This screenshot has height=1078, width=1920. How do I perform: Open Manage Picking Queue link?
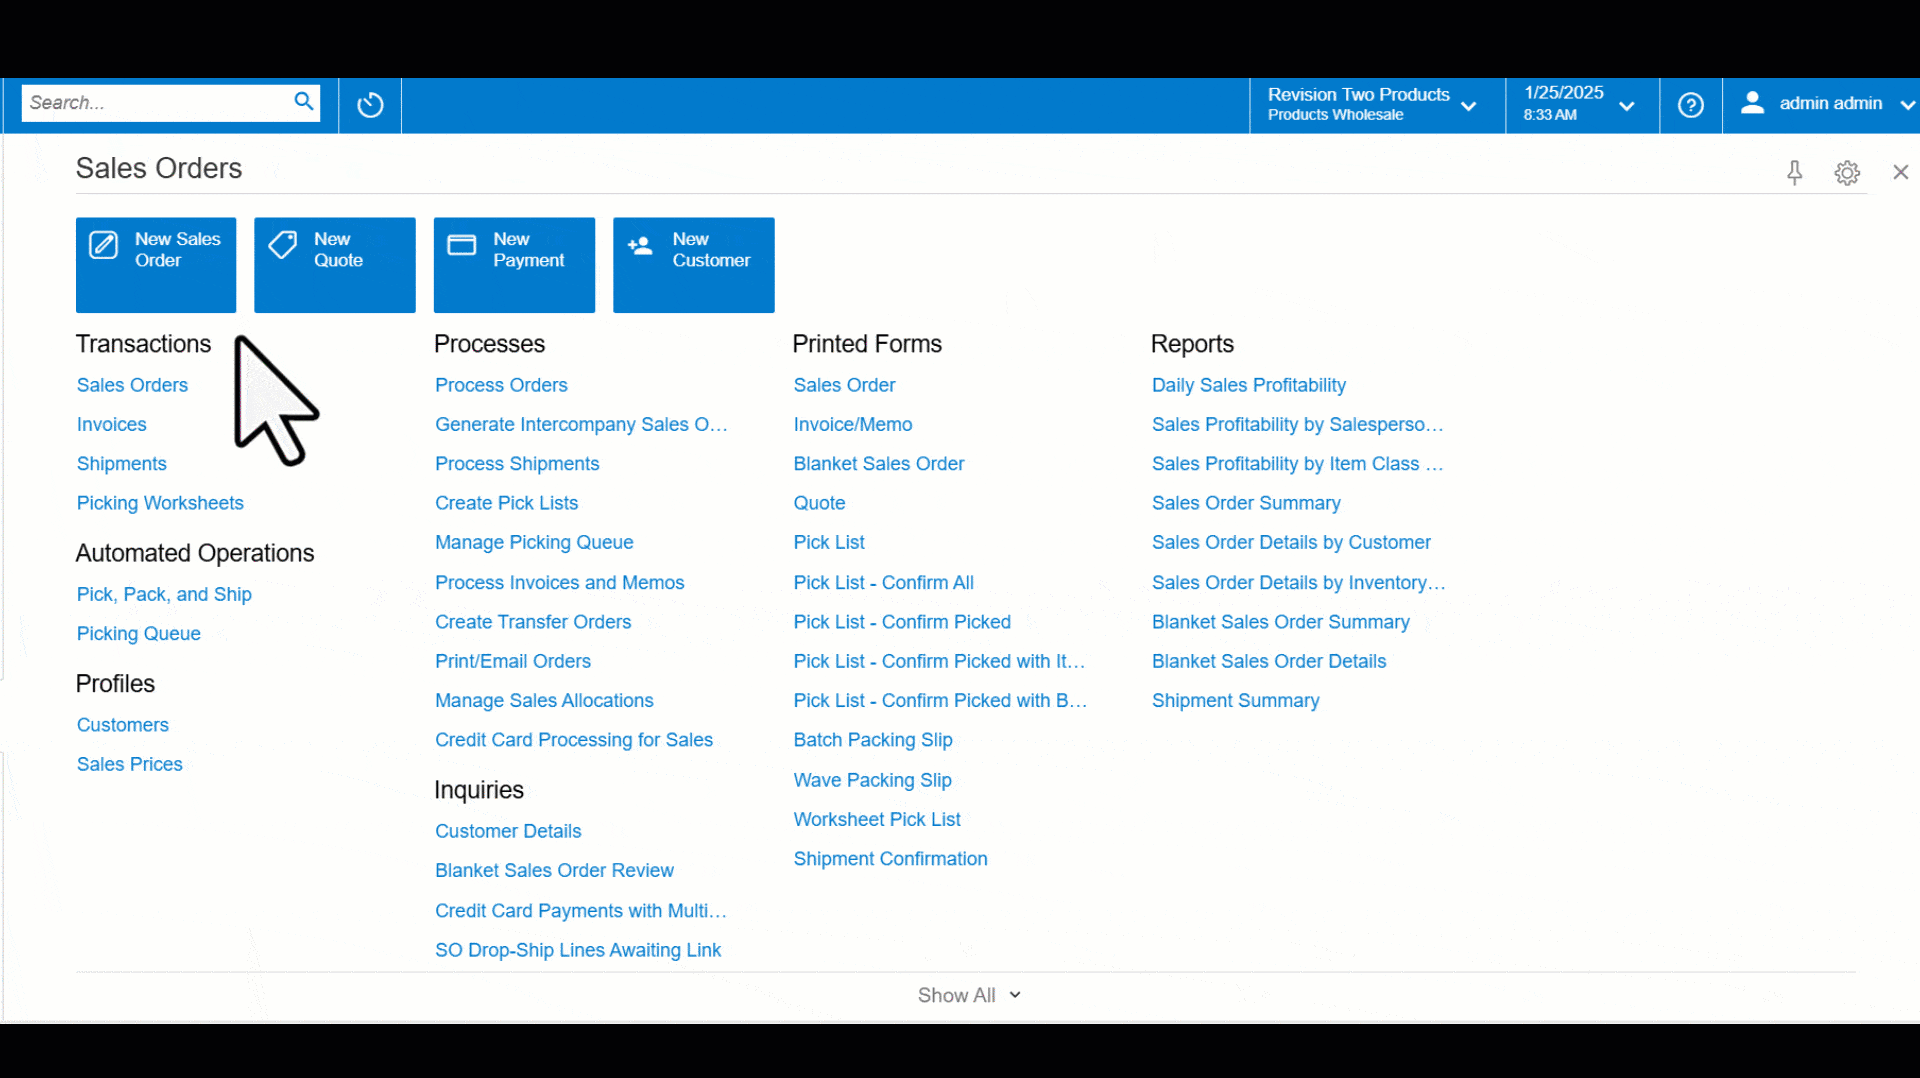tap(534, 542)
